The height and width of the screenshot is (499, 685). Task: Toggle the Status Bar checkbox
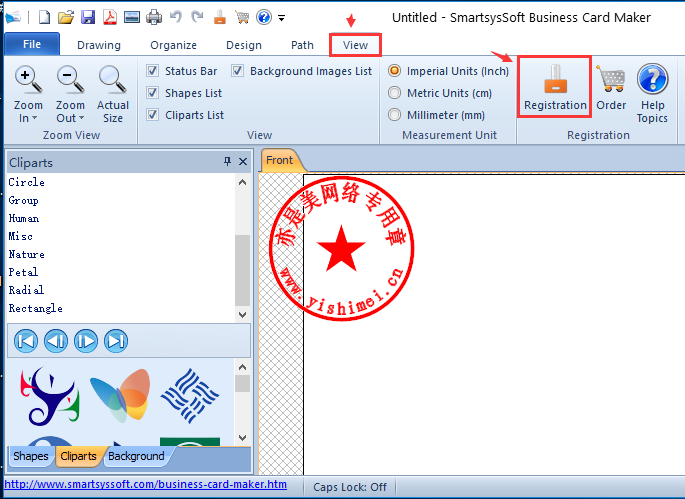152,70
